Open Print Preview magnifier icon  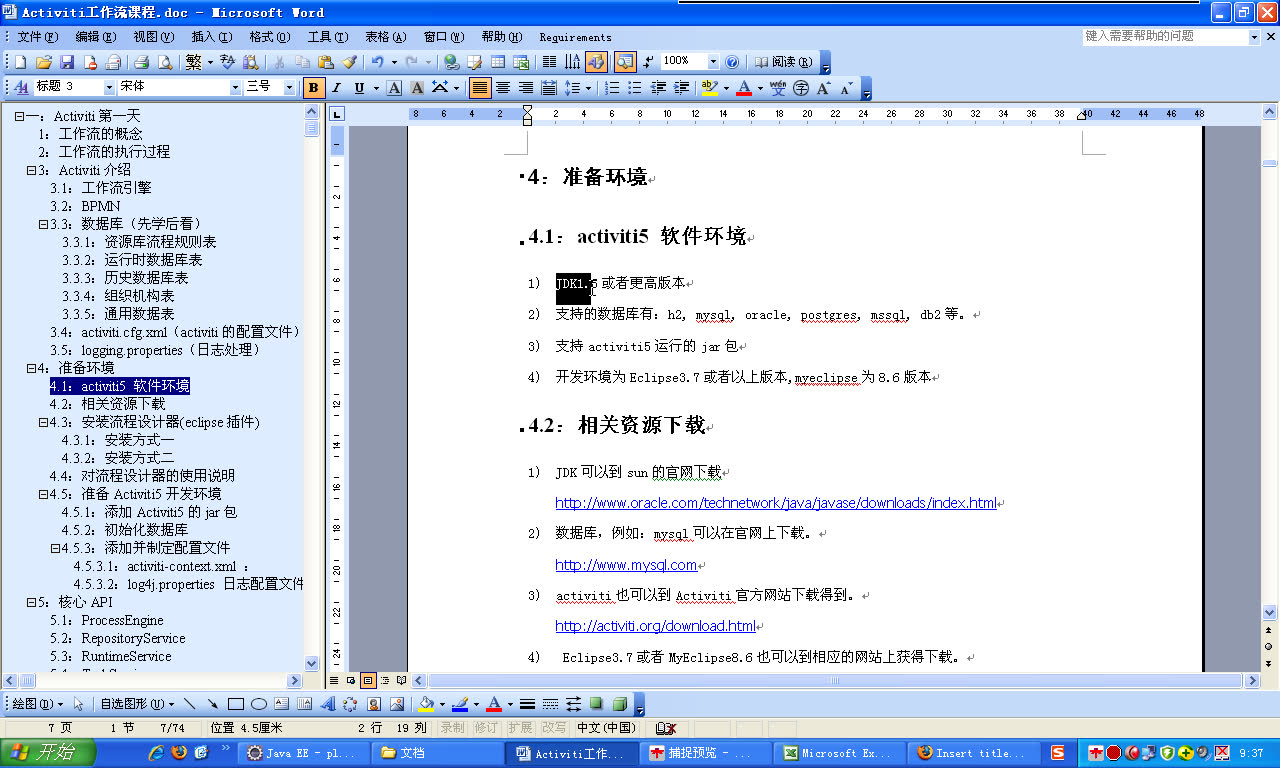point(165,62)
